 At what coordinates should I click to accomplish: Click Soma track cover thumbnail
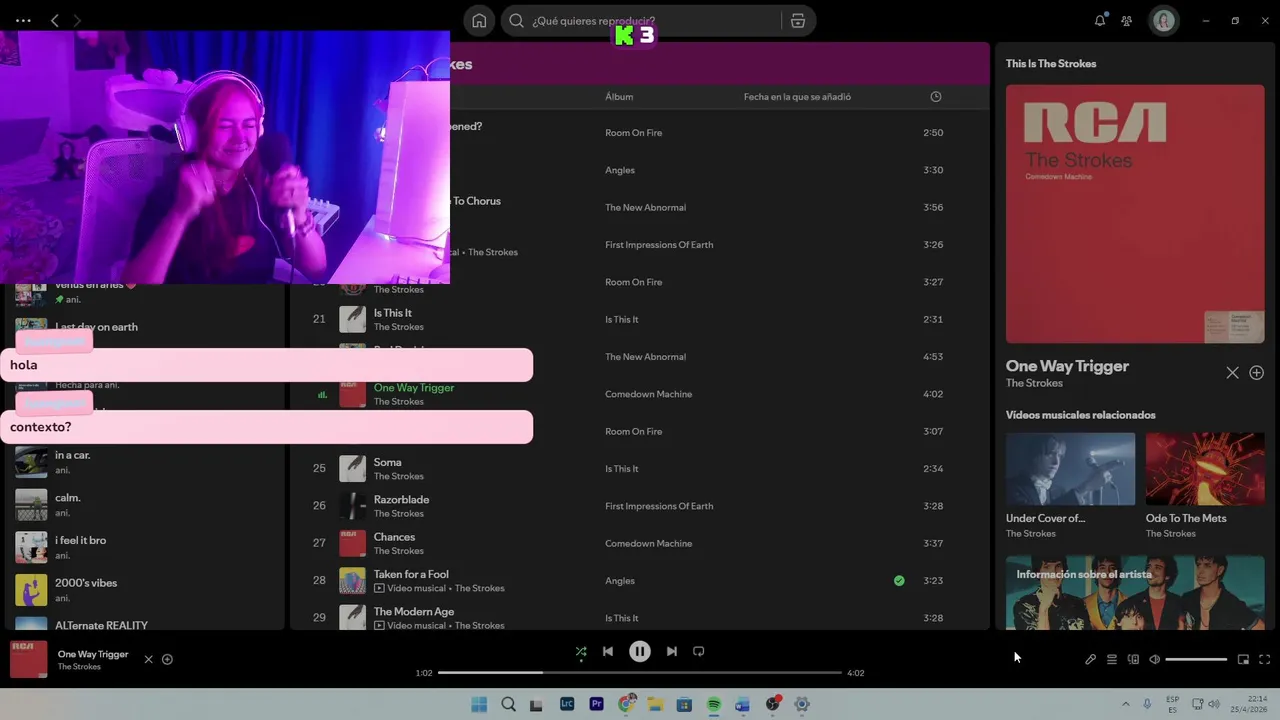[352, 468]
